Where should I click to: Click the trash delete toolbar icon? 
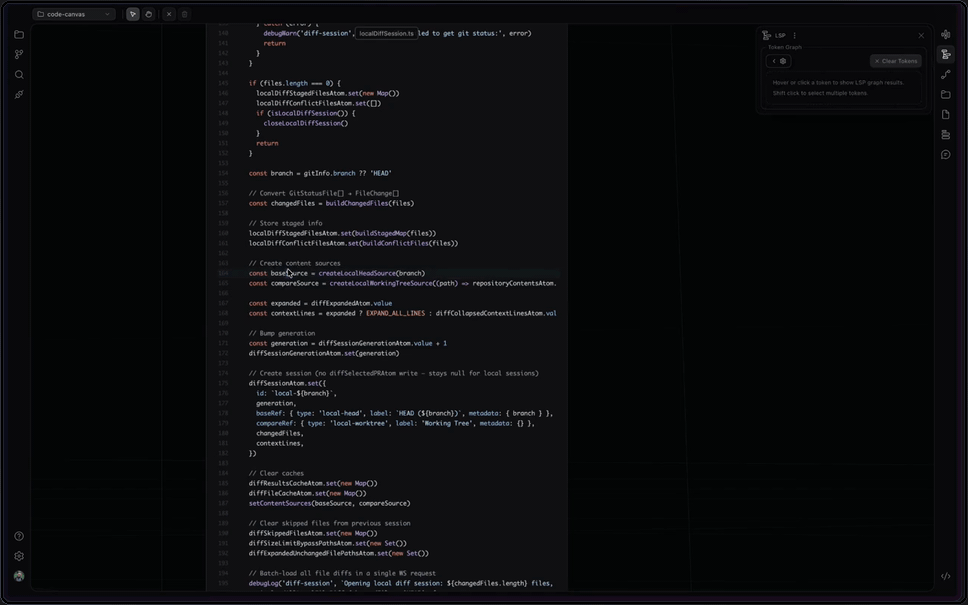(185, 14)
